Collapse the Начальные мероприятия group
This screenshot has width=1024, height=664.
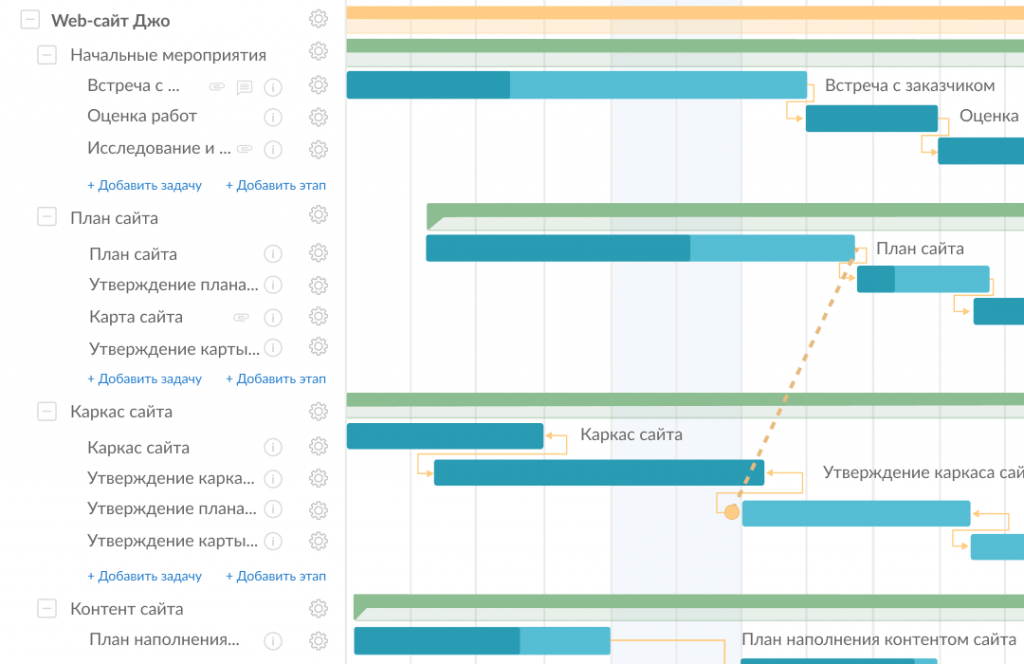[47, 55]
